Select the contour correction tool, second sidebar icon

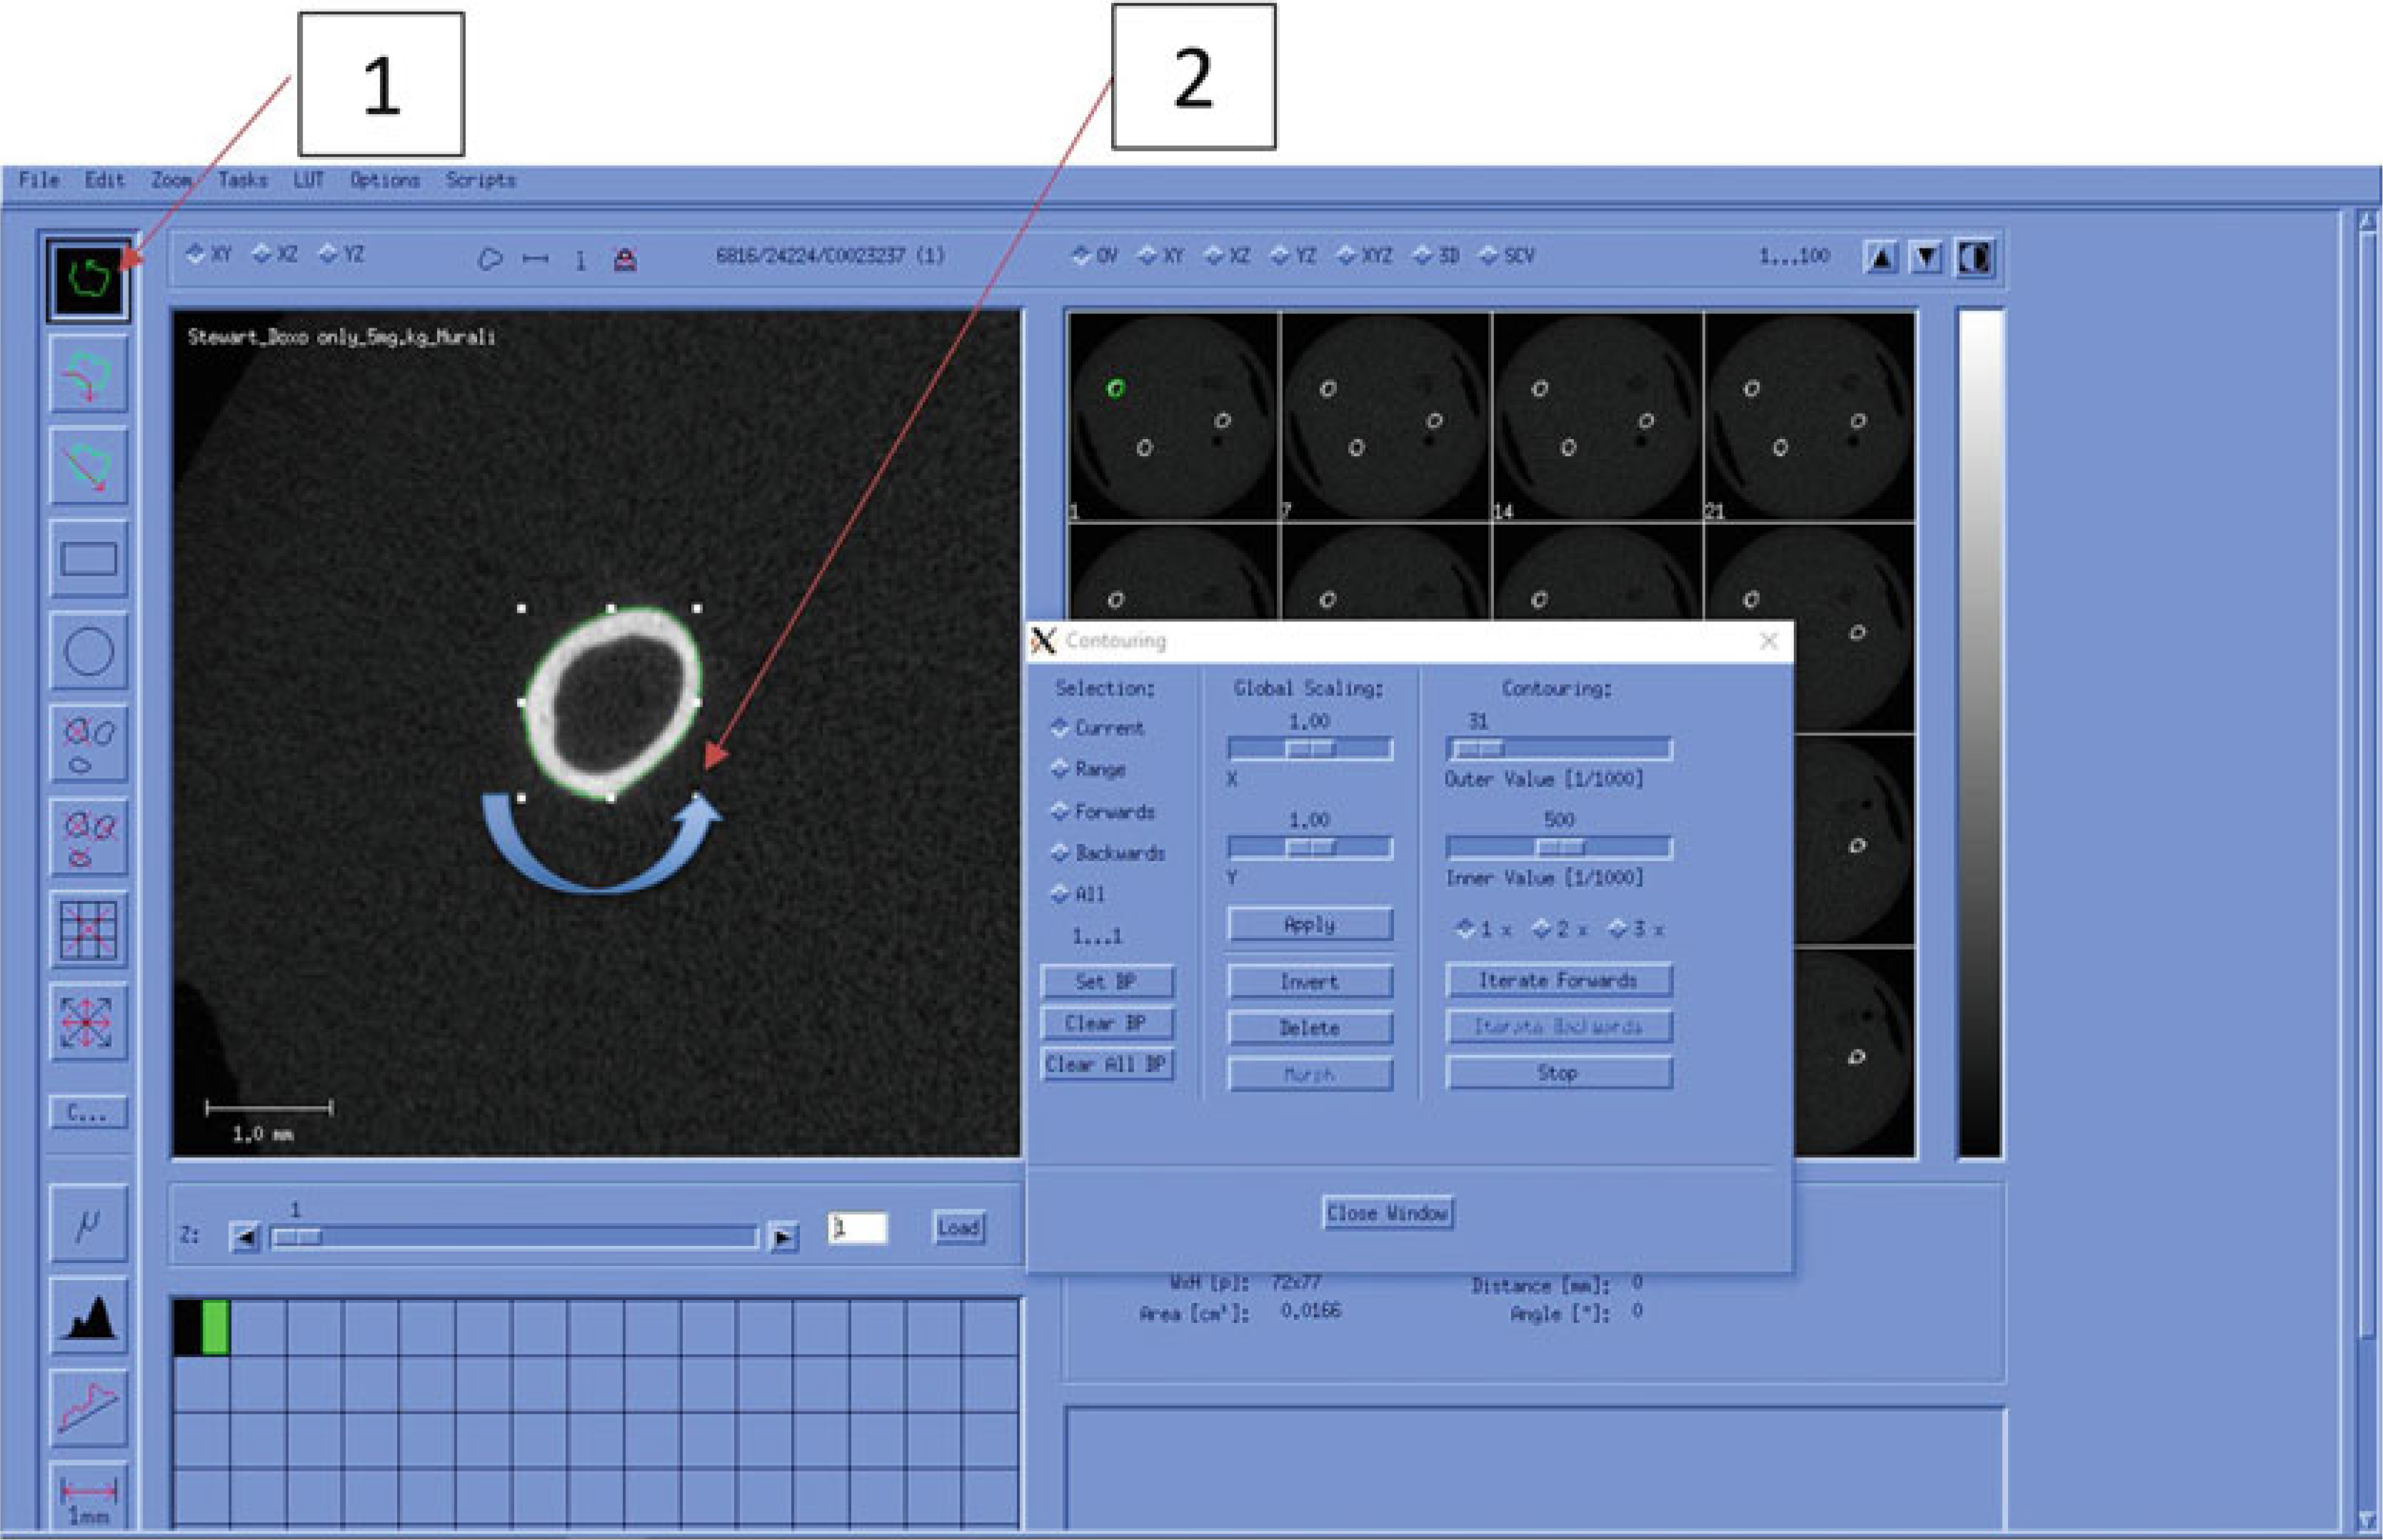(x=88, y=373)
